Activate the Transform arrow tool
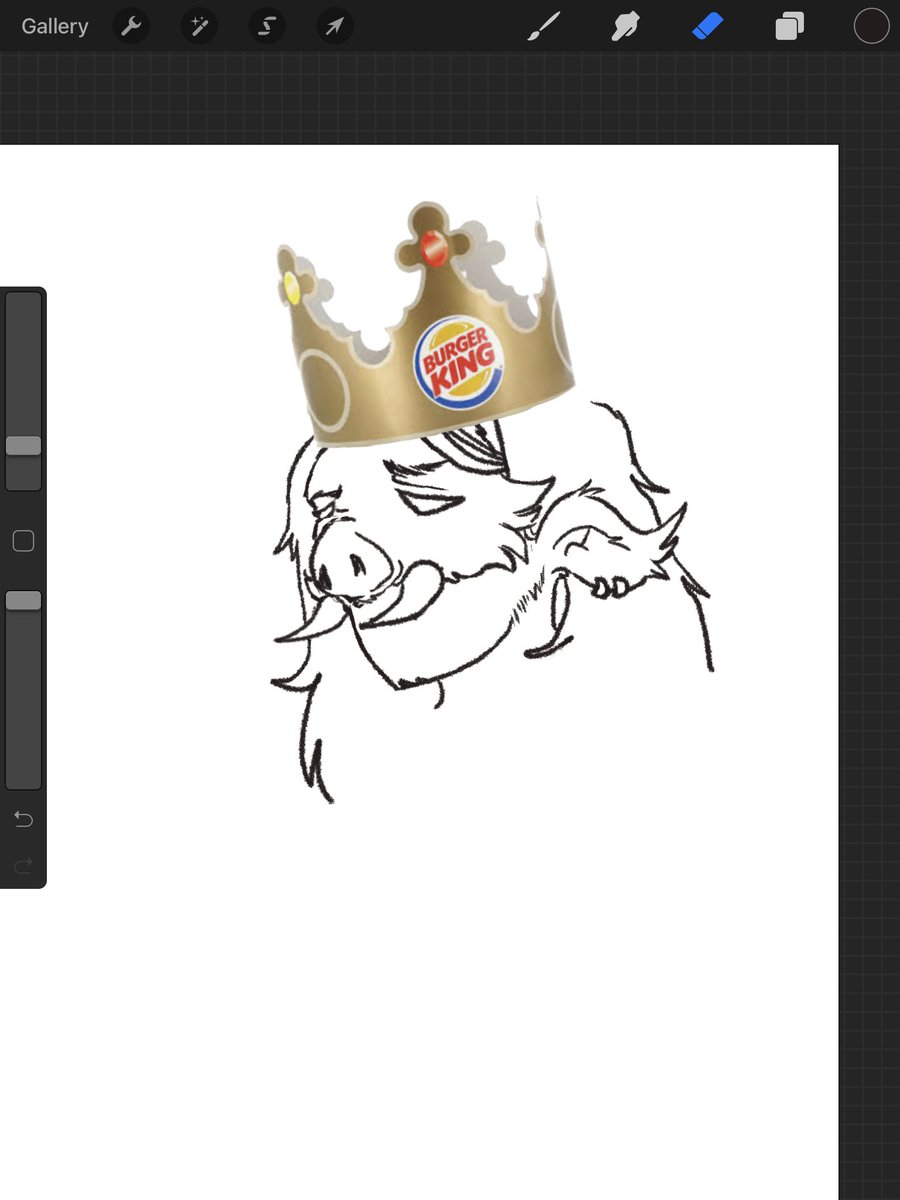Screen dimensions: 900x1200 [x=334, y=26]
